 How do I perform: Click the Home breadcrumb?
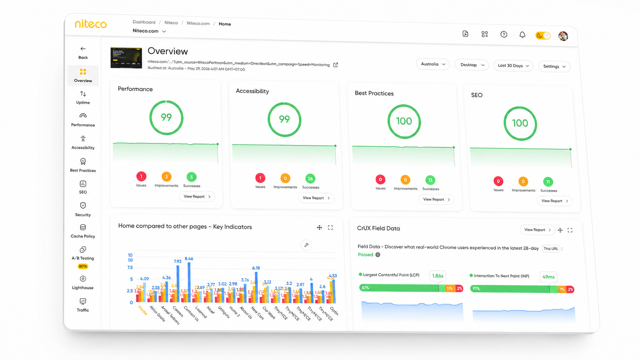click(x=224, y=24)
